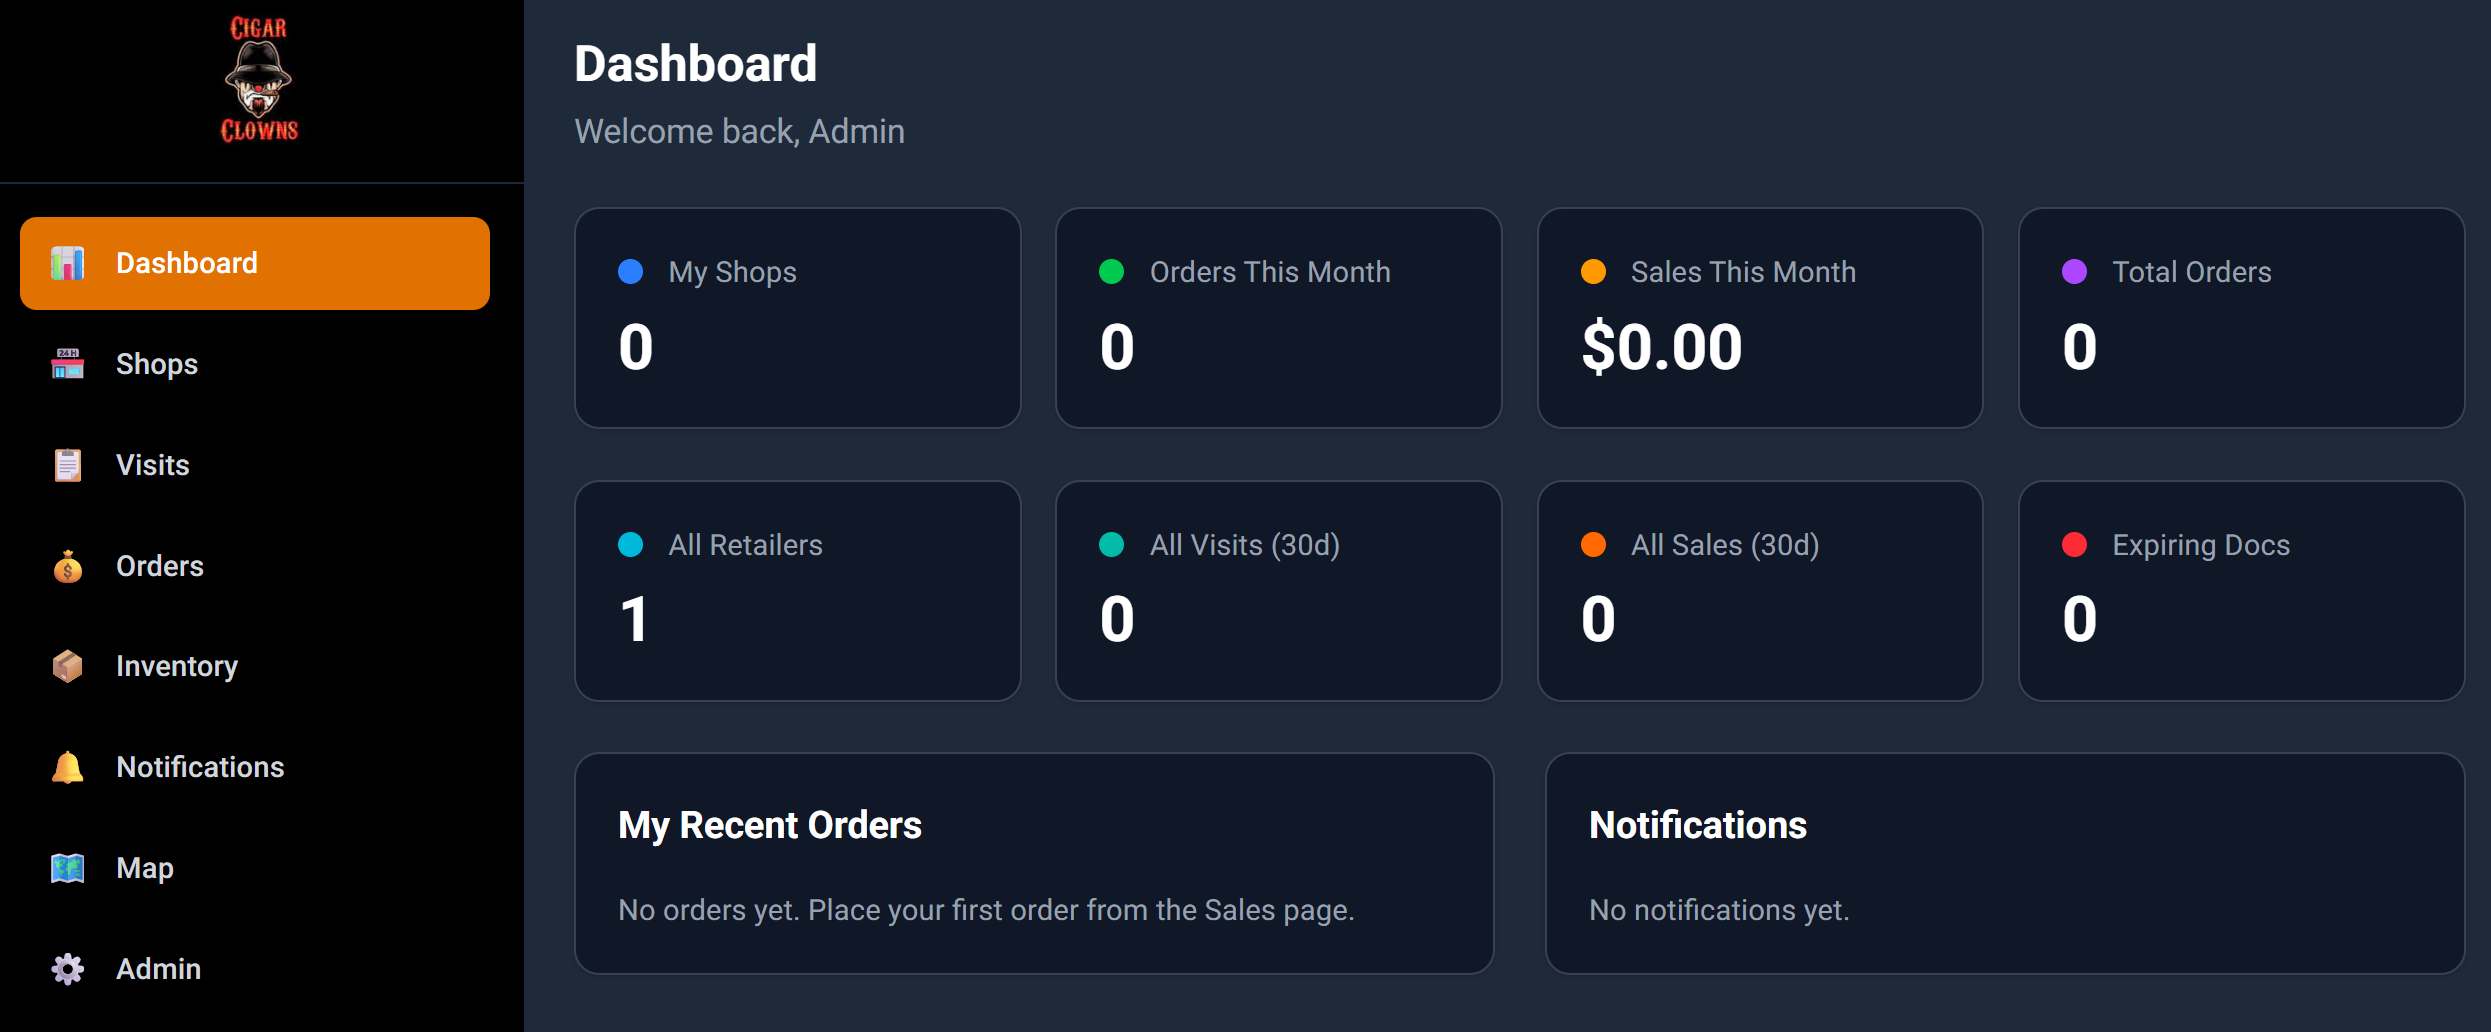This screenshot has height=1032, width=2491.
Task: Click the Admin gear icon
Action: point(68,969)
